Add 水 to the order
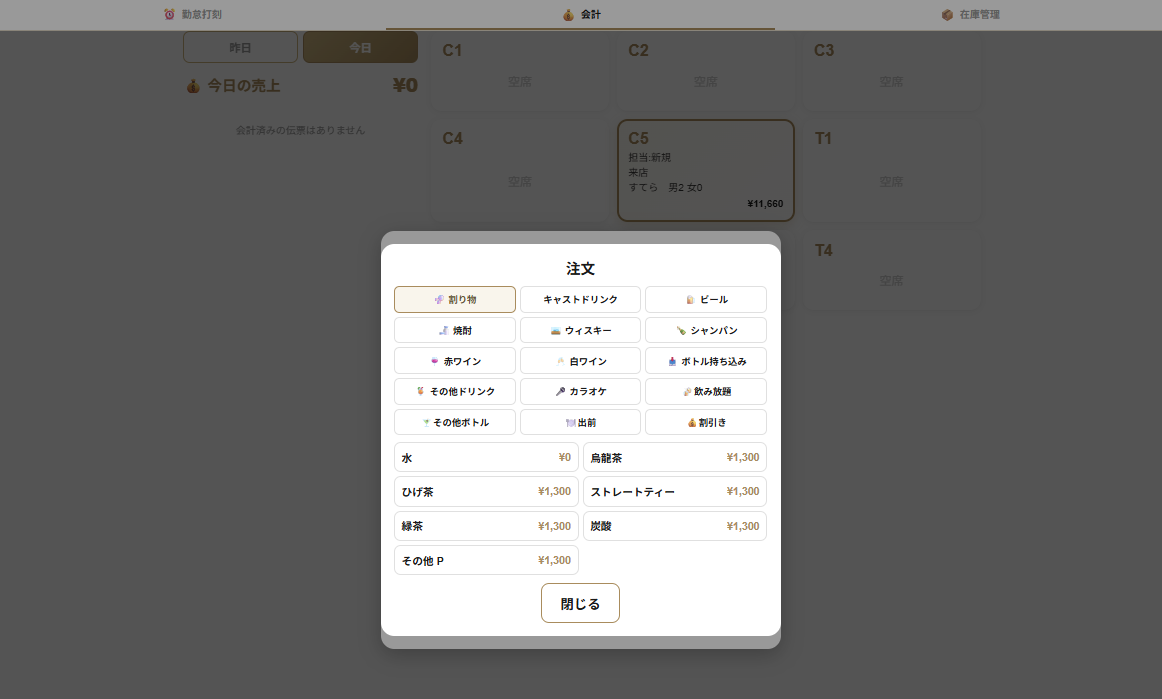The height and width of the screenshot is (699, 1162). [486, 457]
